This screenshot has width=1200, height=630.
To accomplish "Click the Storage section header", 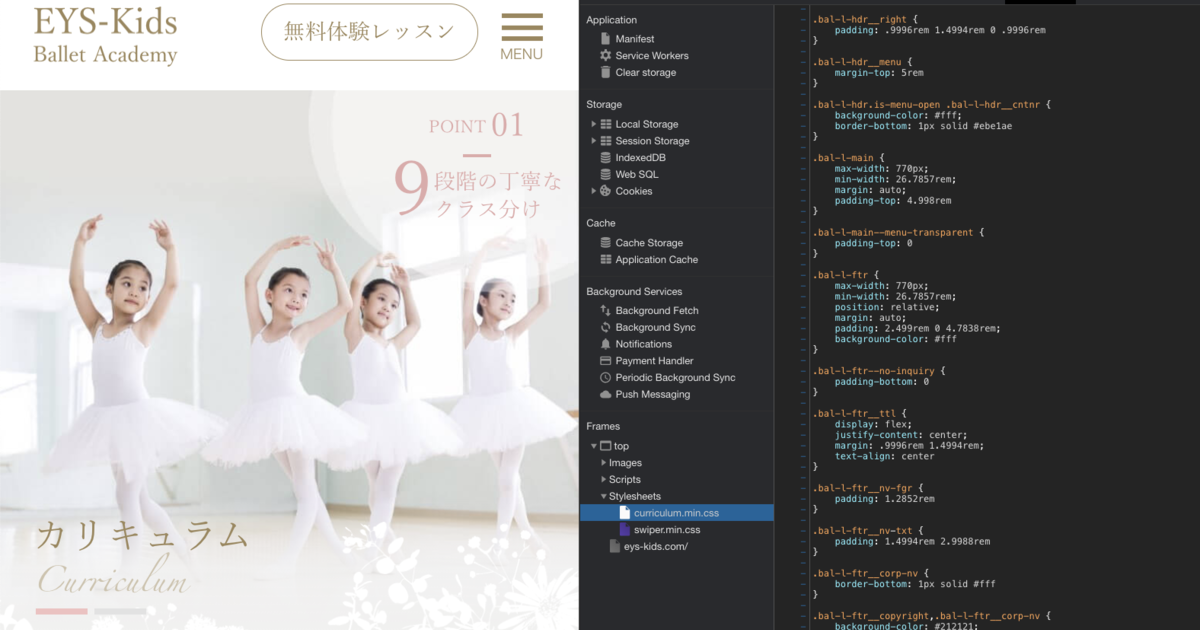I will coord(604,104).
